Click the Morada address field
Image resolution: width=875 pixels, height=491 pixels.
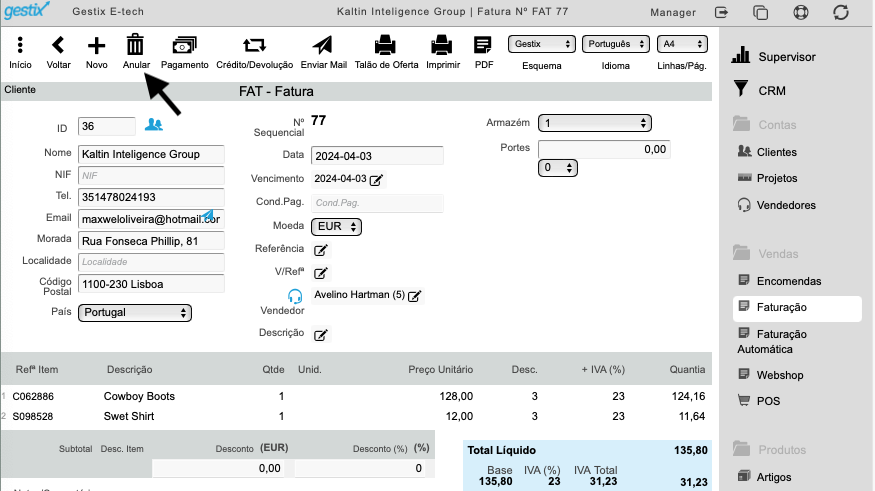tap(151, 242)
